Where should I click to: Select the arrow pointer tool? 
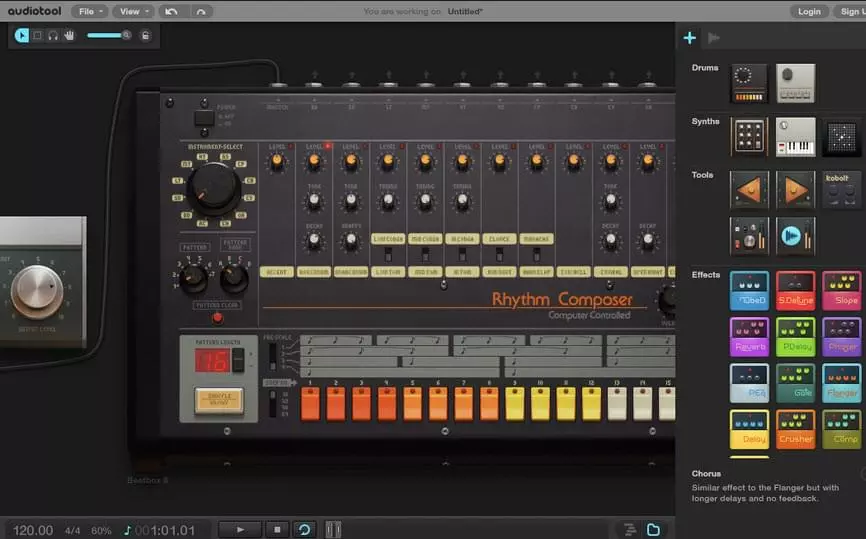[x=22, y=35]
